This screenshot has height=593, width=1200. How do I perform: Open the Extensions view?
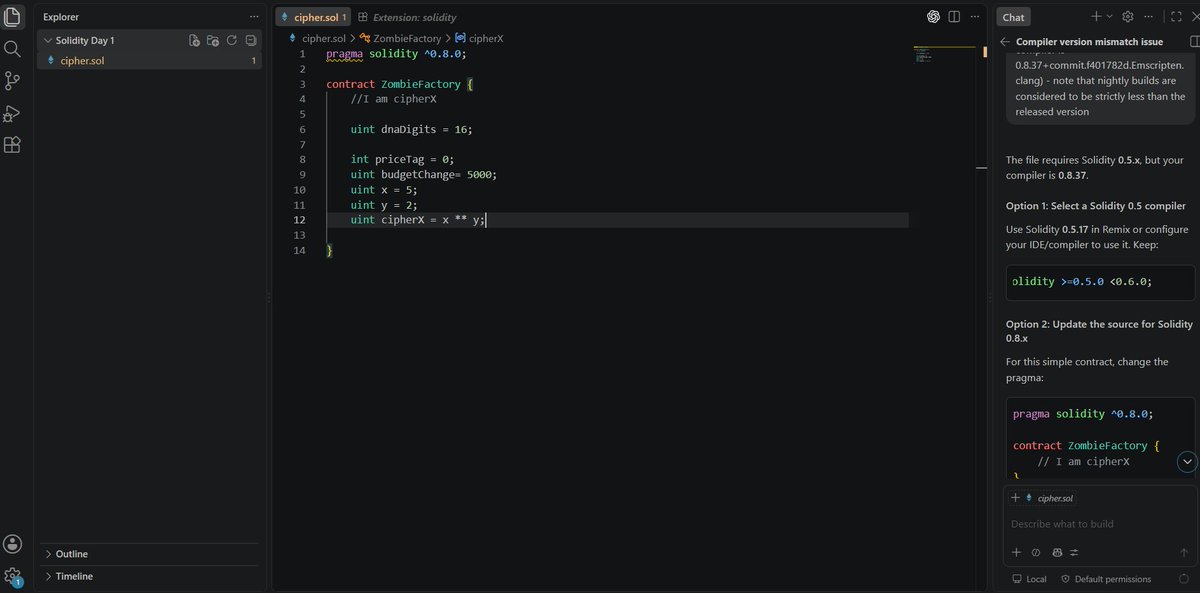(13, 145)
